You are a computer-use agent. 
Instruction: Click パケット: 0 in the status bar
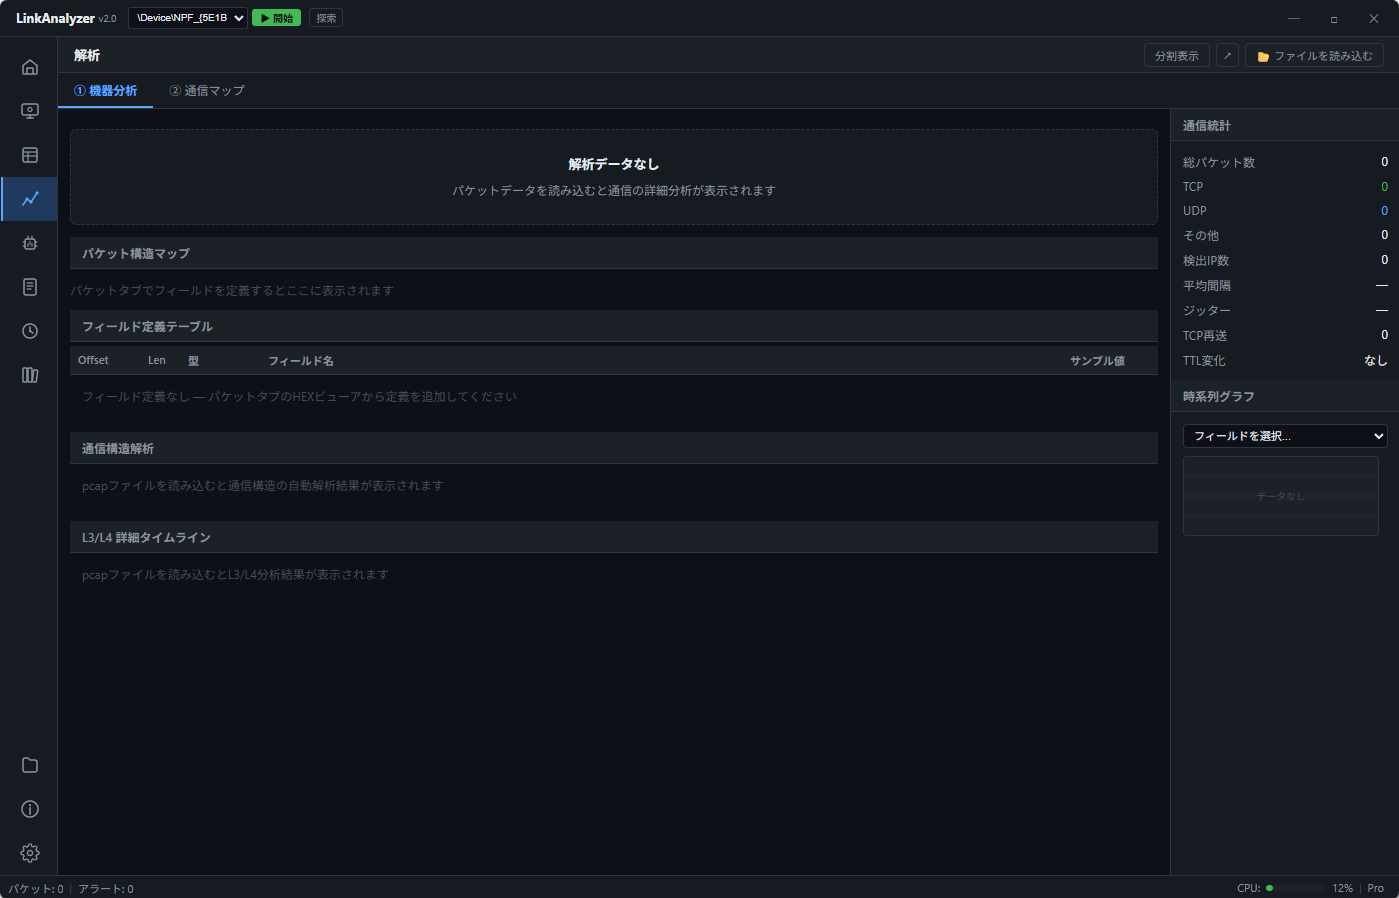coord(36,889)
